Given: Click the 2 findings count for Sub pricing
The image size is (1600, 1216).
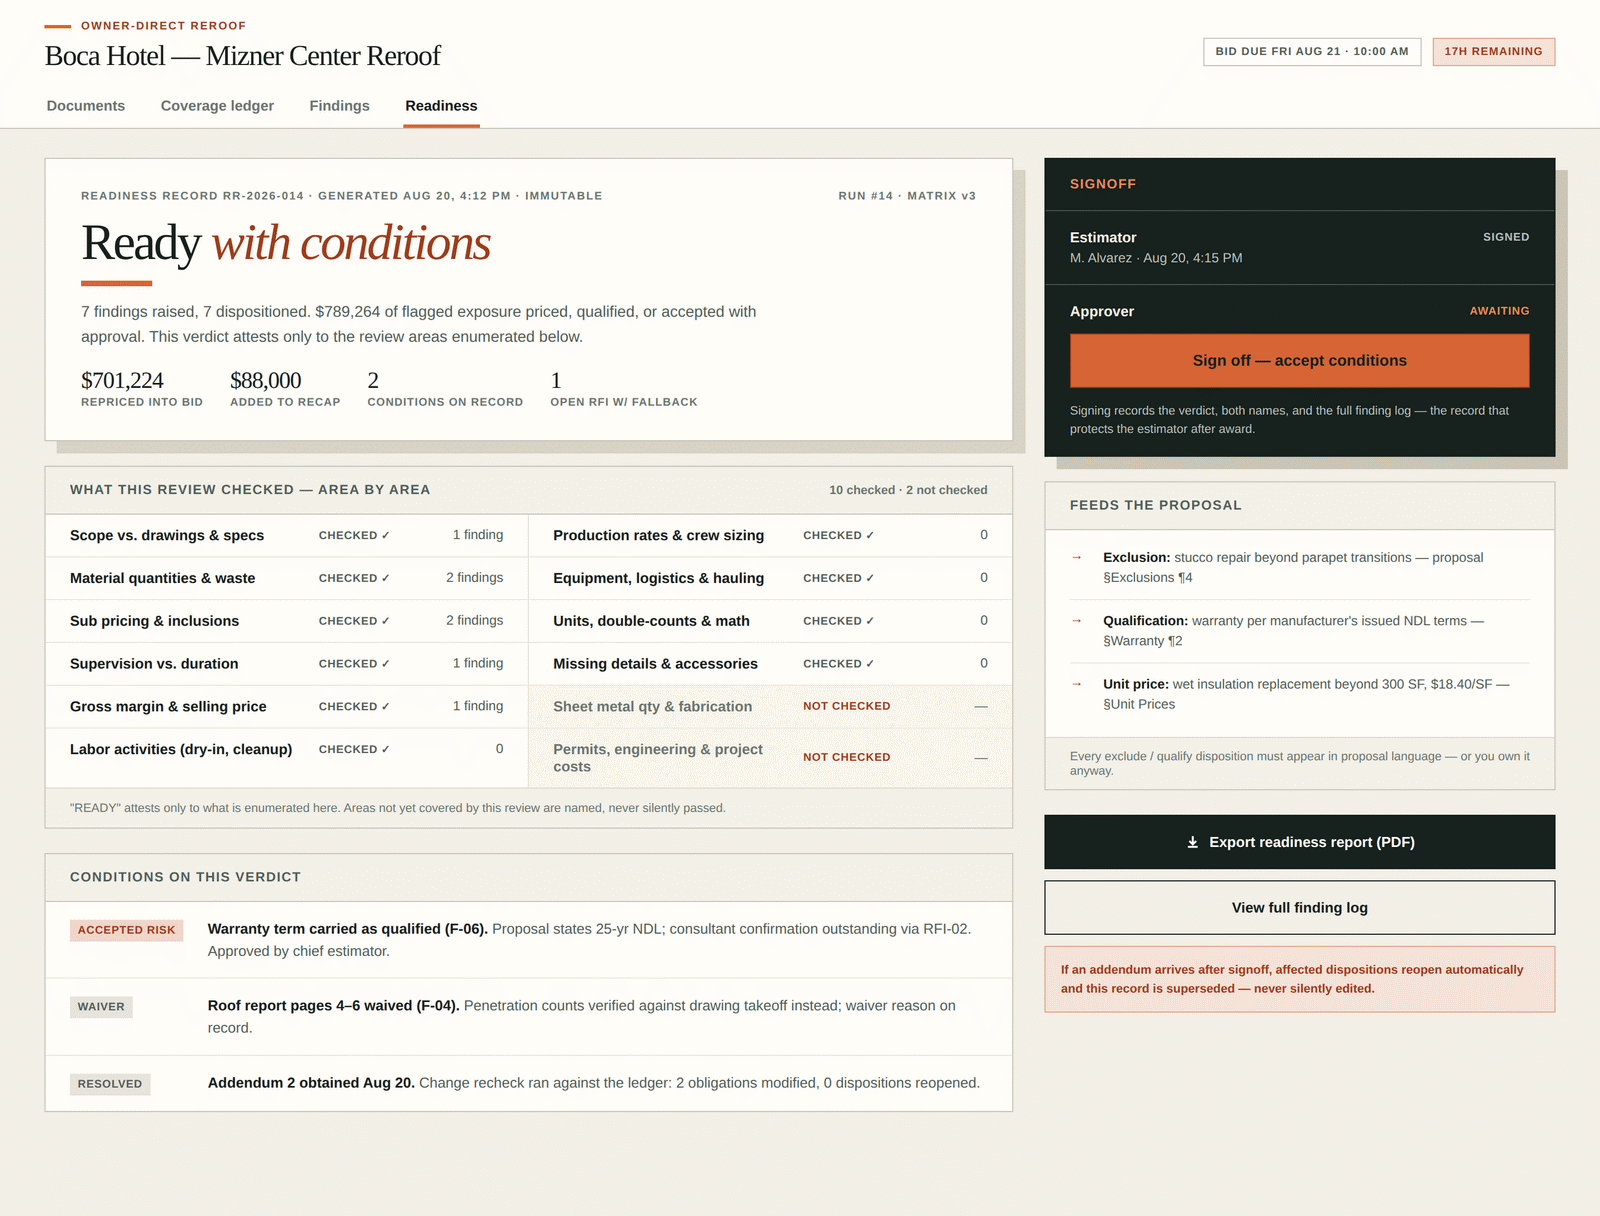Looking at the screenshot, I should point(475,620).
